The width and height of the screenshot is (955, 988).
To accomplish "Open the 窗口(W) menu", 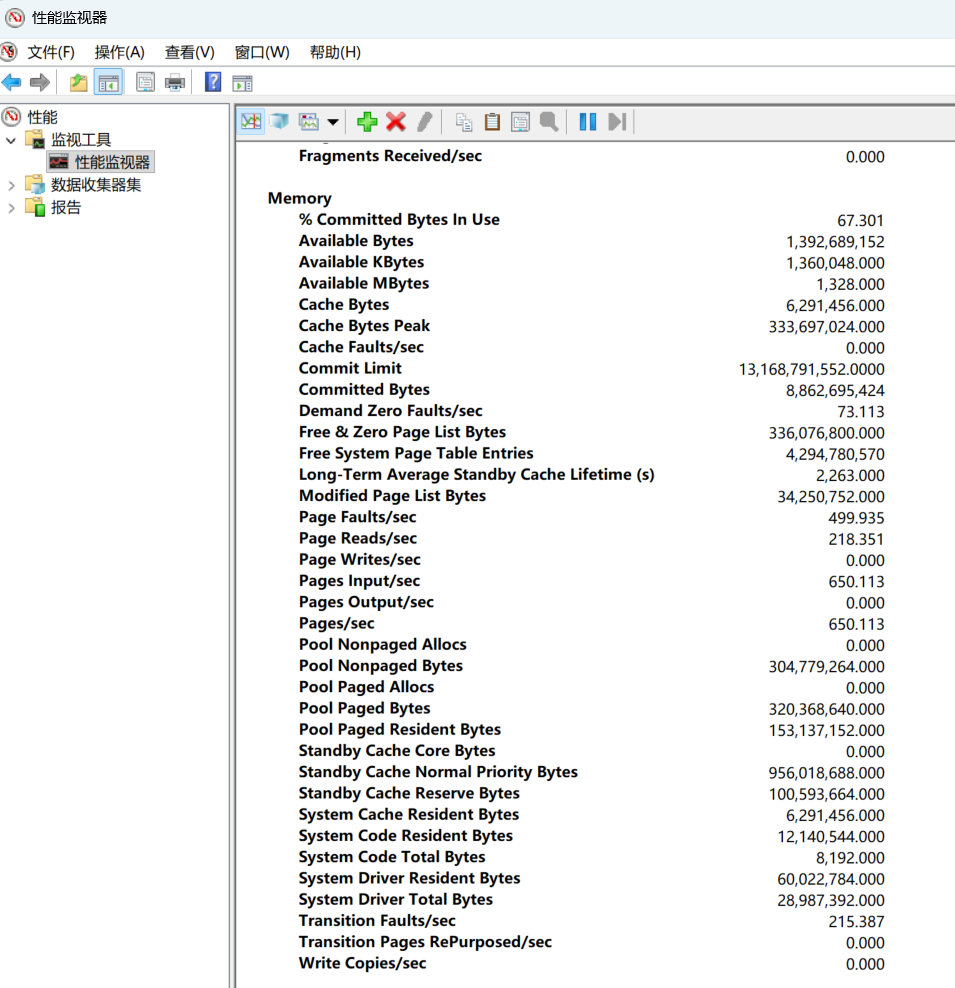I will click(262, 52).
